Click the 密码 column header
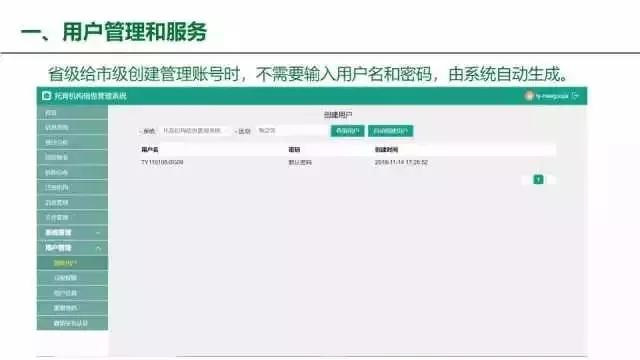The height and width of the screenshot is (360, 640). tap(294, 150)
